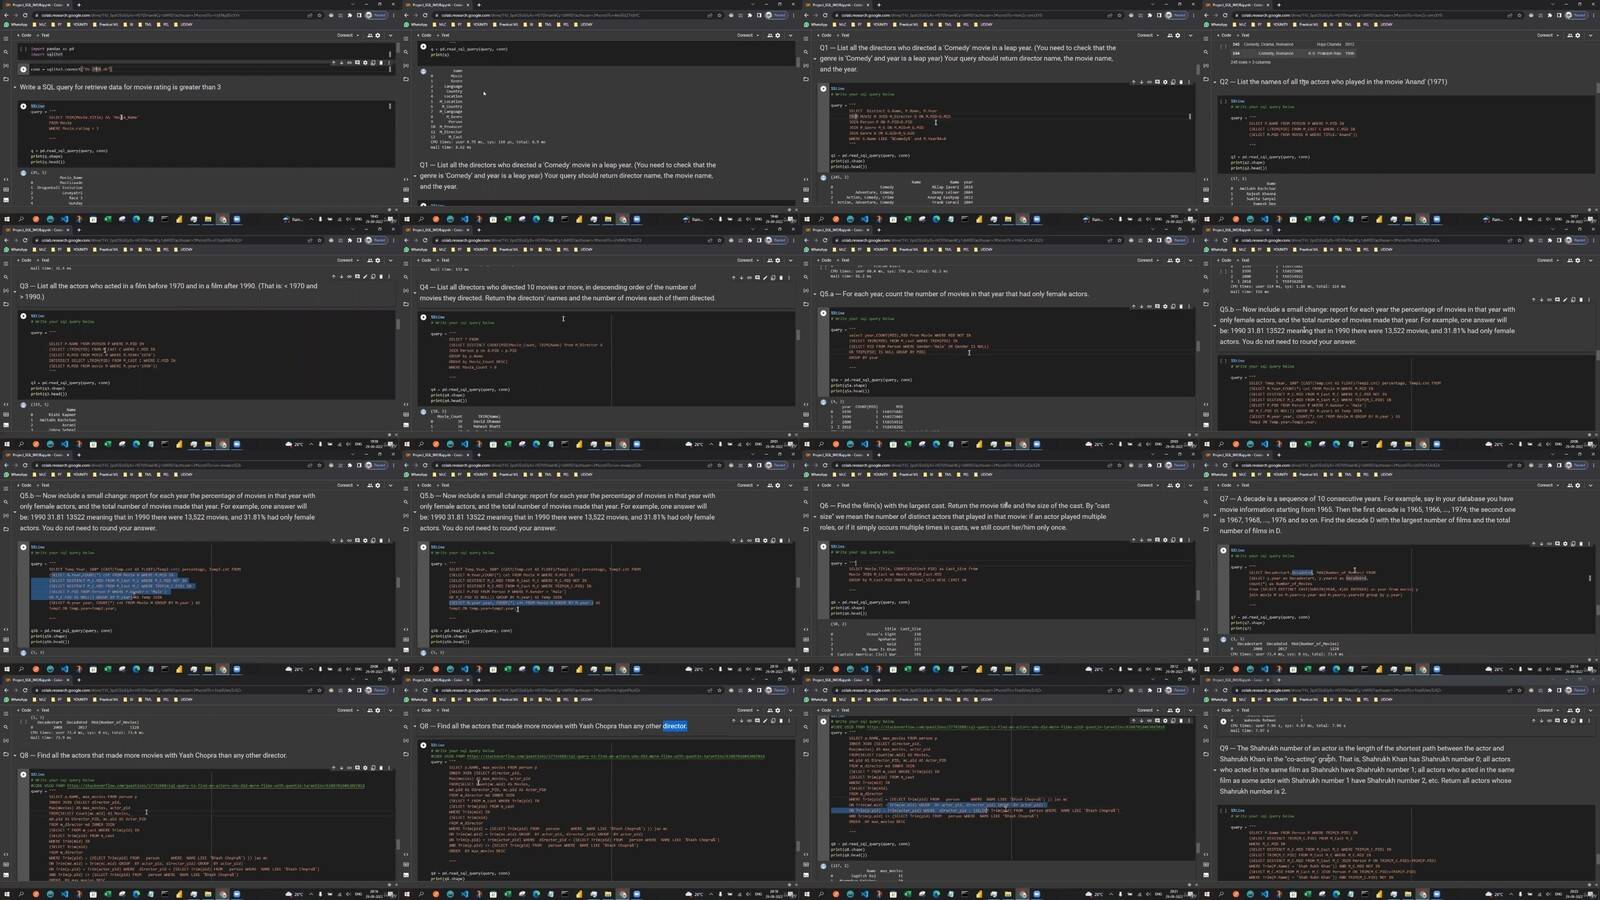Copy the cell link using the link icon

click(349, 62)
